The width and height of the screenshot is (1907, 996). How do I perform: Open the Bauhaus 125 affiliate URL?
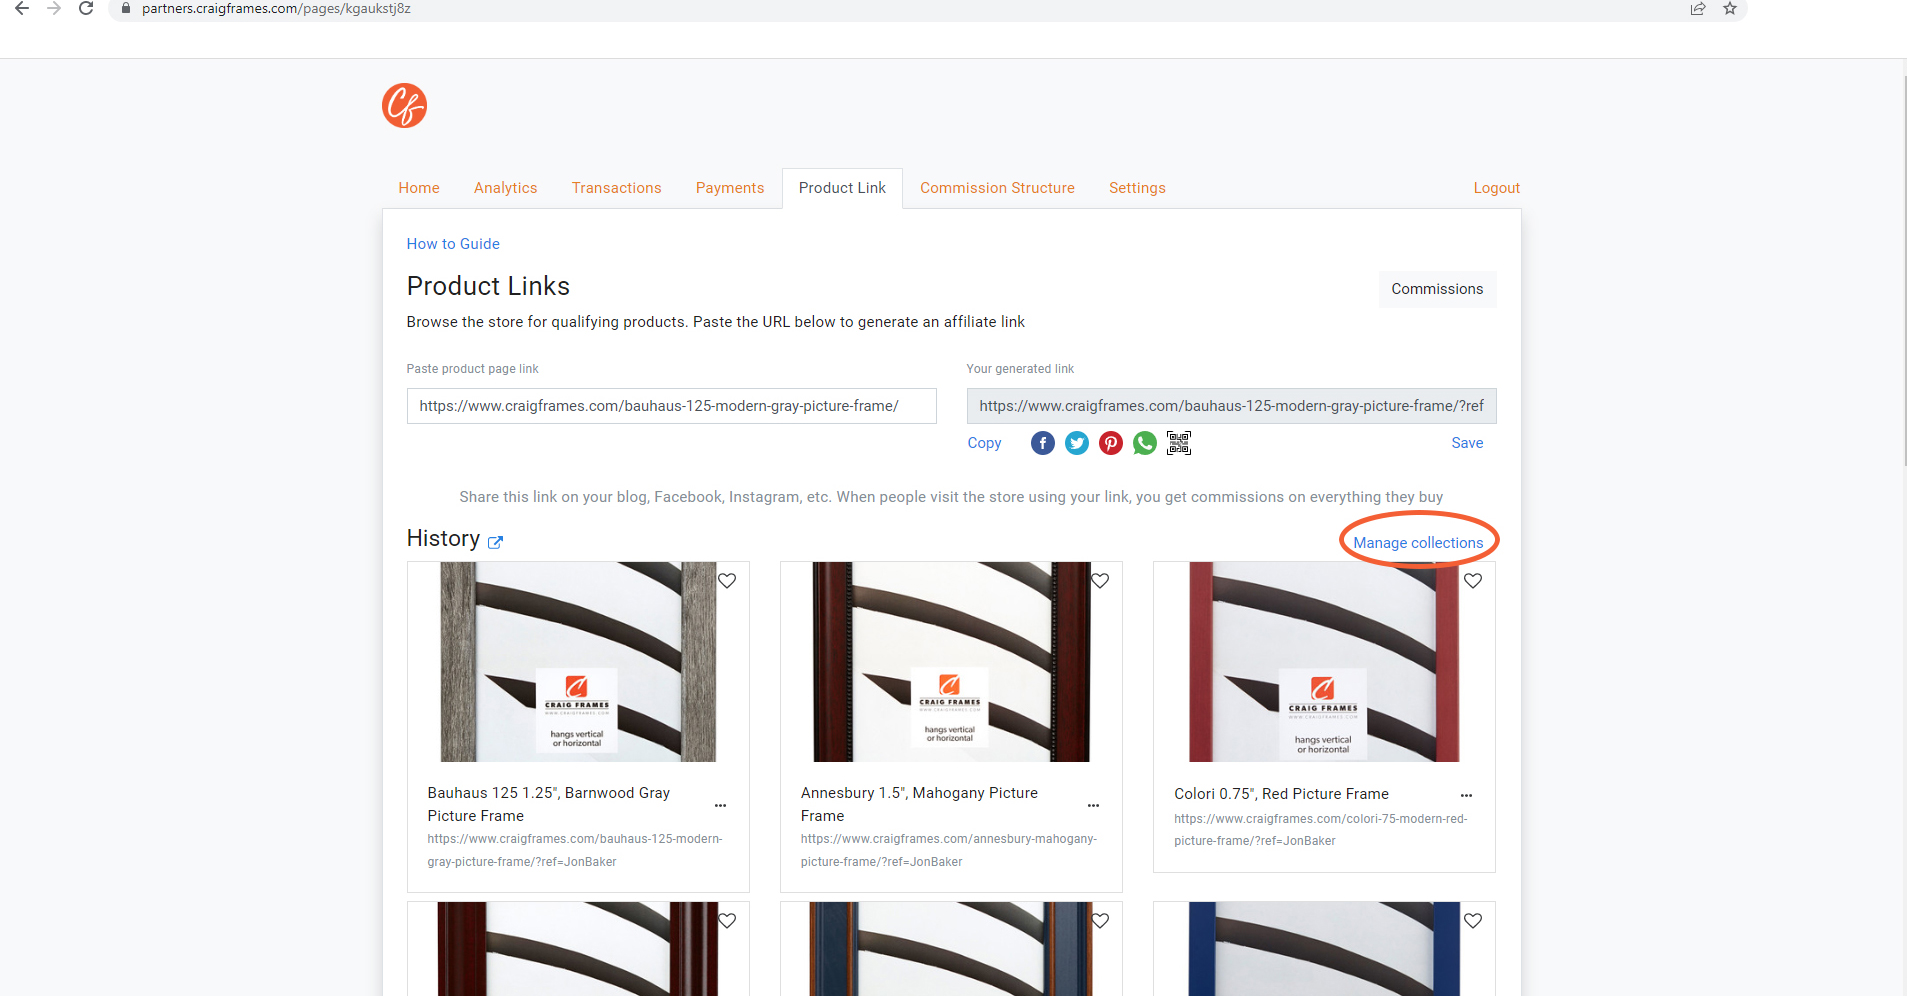click(x=575, y=850)
